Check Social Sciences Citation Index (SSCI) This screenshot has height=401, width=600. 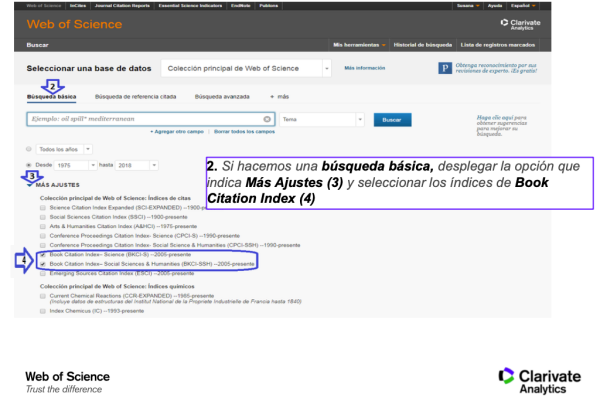(x=42, y=217)
